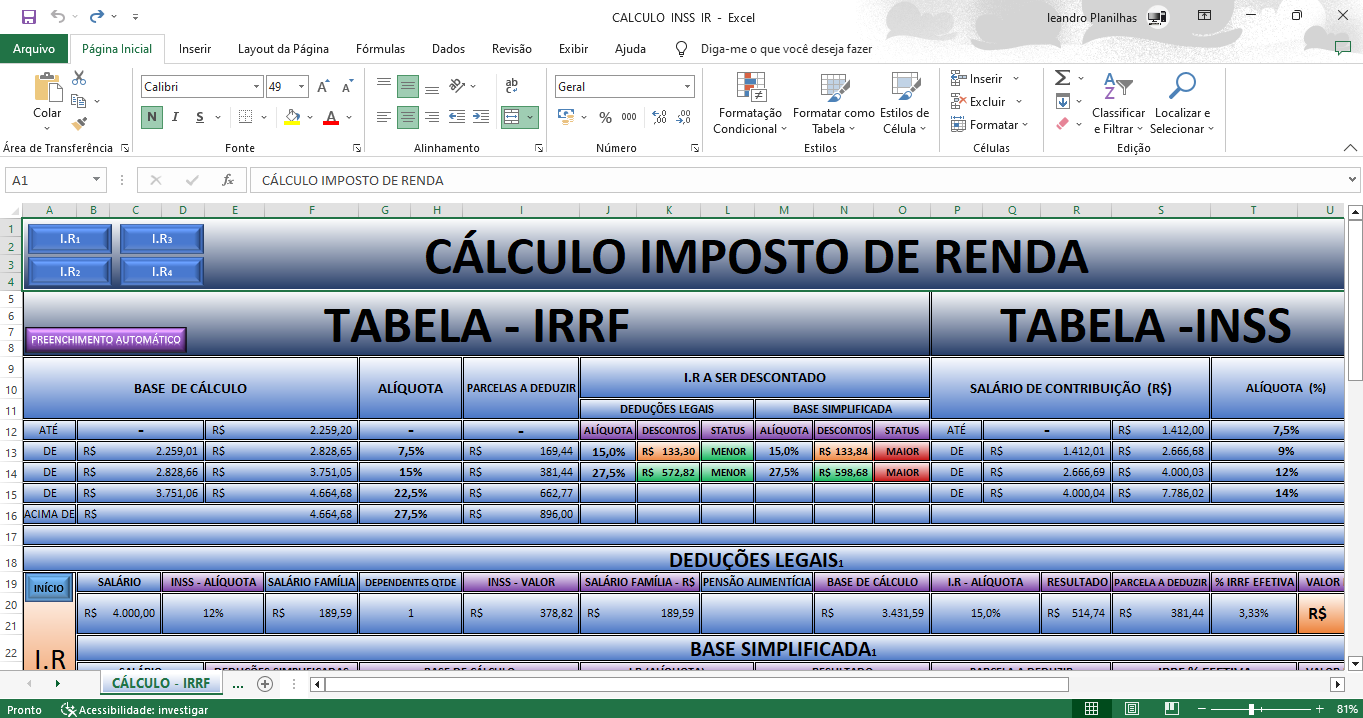
Task: Select the Format Painter brush icon
Action: pos(80,124)
